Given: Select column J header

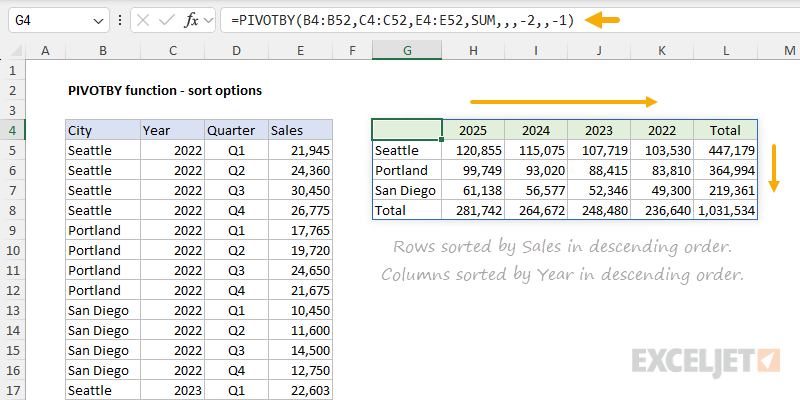Looking at the screenshot, I should tap(599, 51).
